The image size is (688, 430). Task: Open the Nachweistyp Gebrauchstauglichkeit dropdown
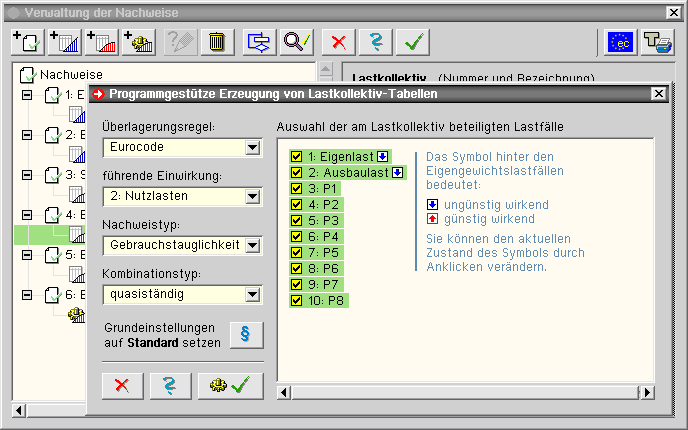(252, 245)
